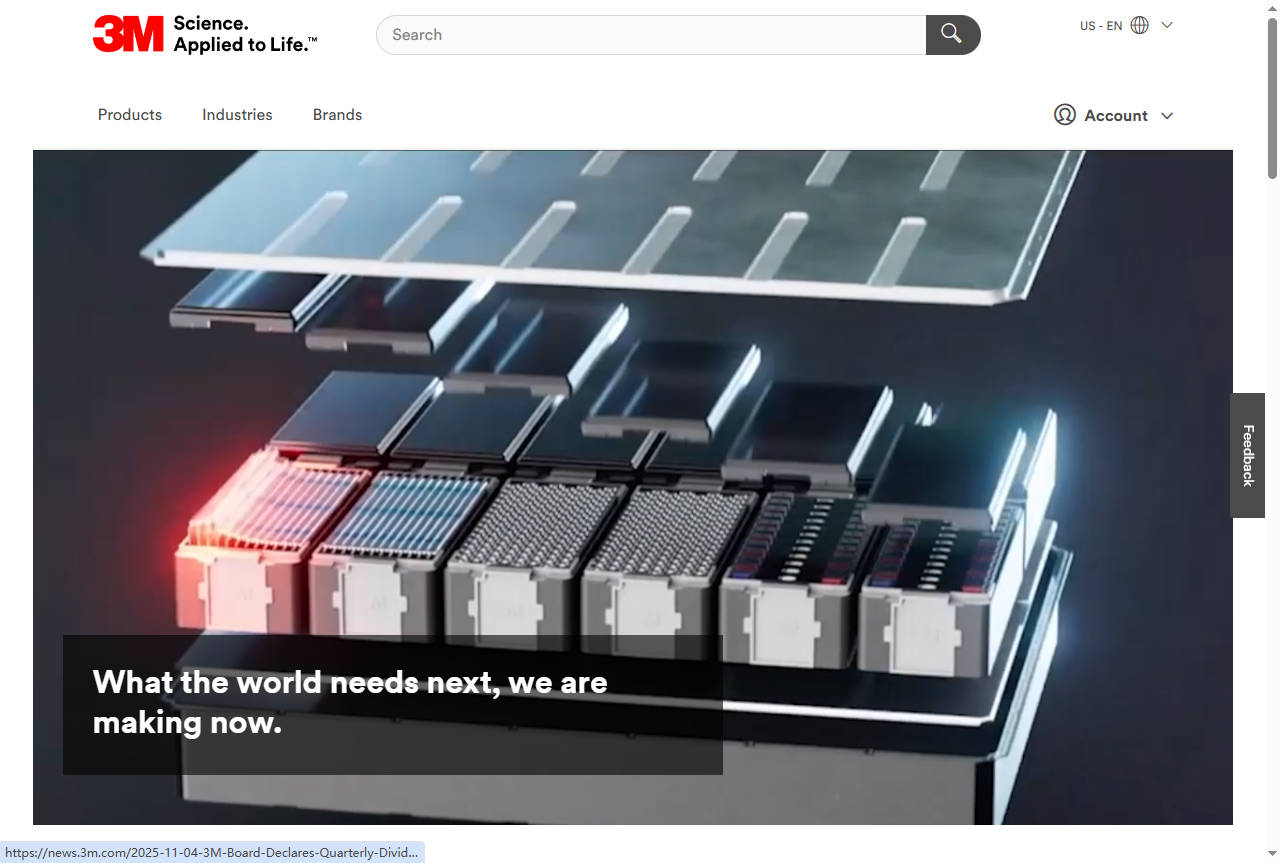The height and width of the screenshot is (863, 1280).
Task: Expand the US - EN region chevron
Action: (x=1166, y=26)
